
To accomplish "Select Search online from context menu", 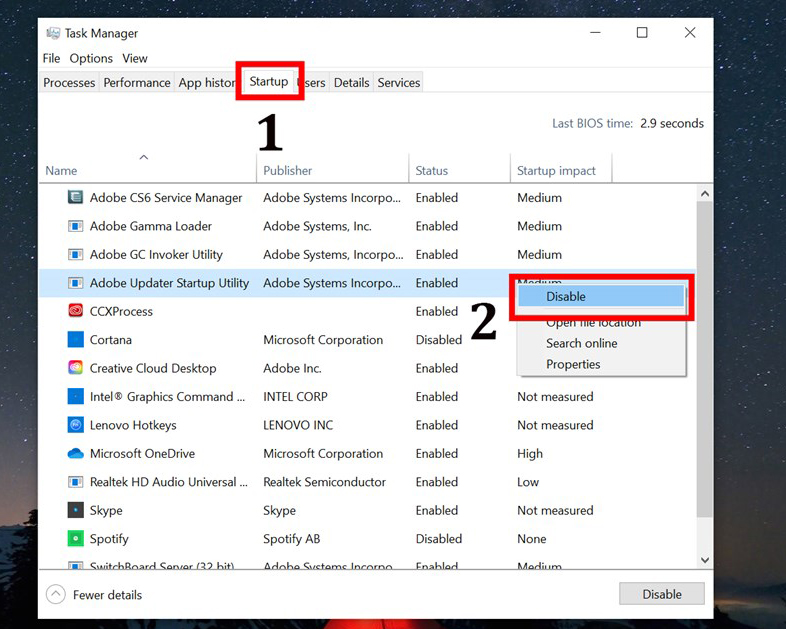I will (581, 343).
